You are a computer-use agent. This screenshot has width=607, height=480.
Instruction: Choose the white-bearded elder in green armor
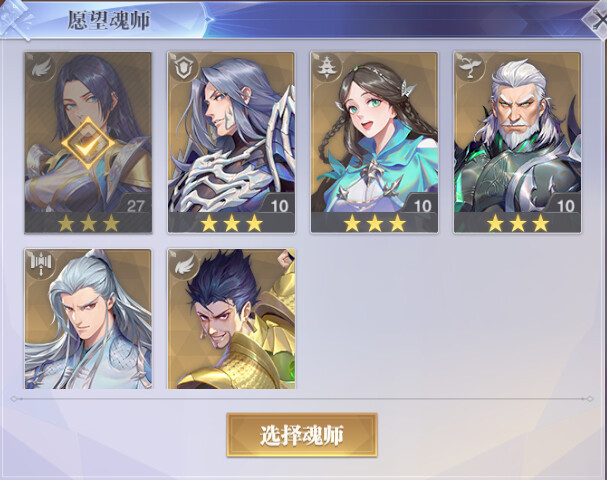[518, 143]
